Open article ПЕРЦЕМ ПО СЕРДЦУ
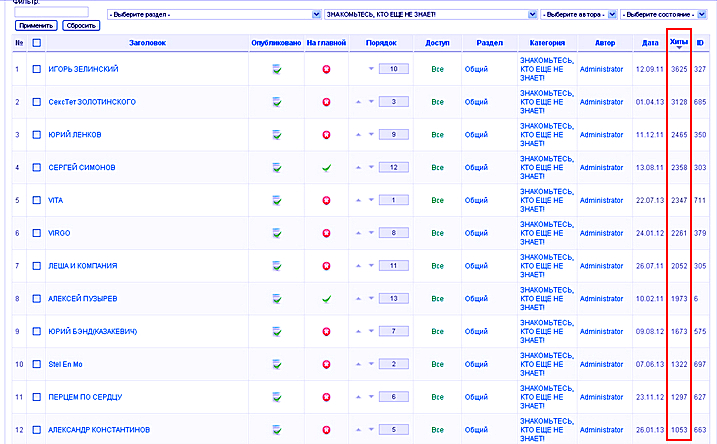 85,397
